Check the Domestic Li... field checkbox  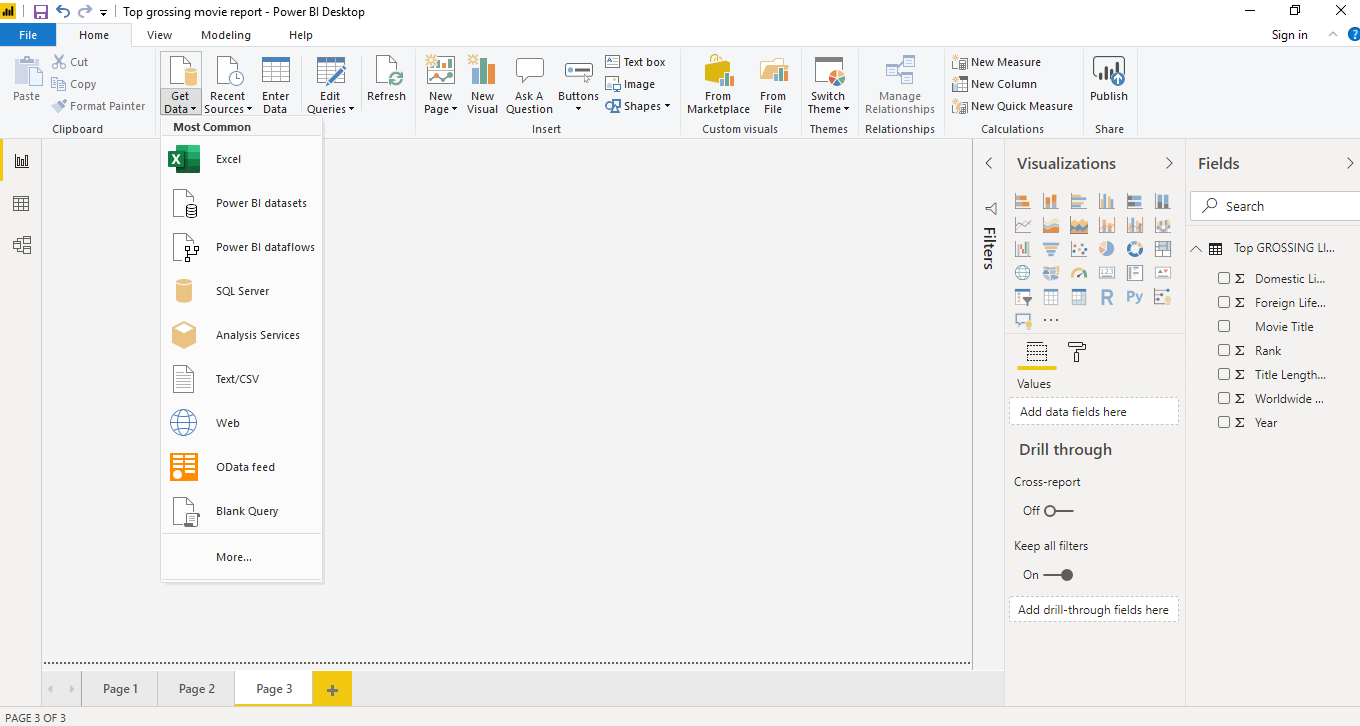pos(1224,278)
